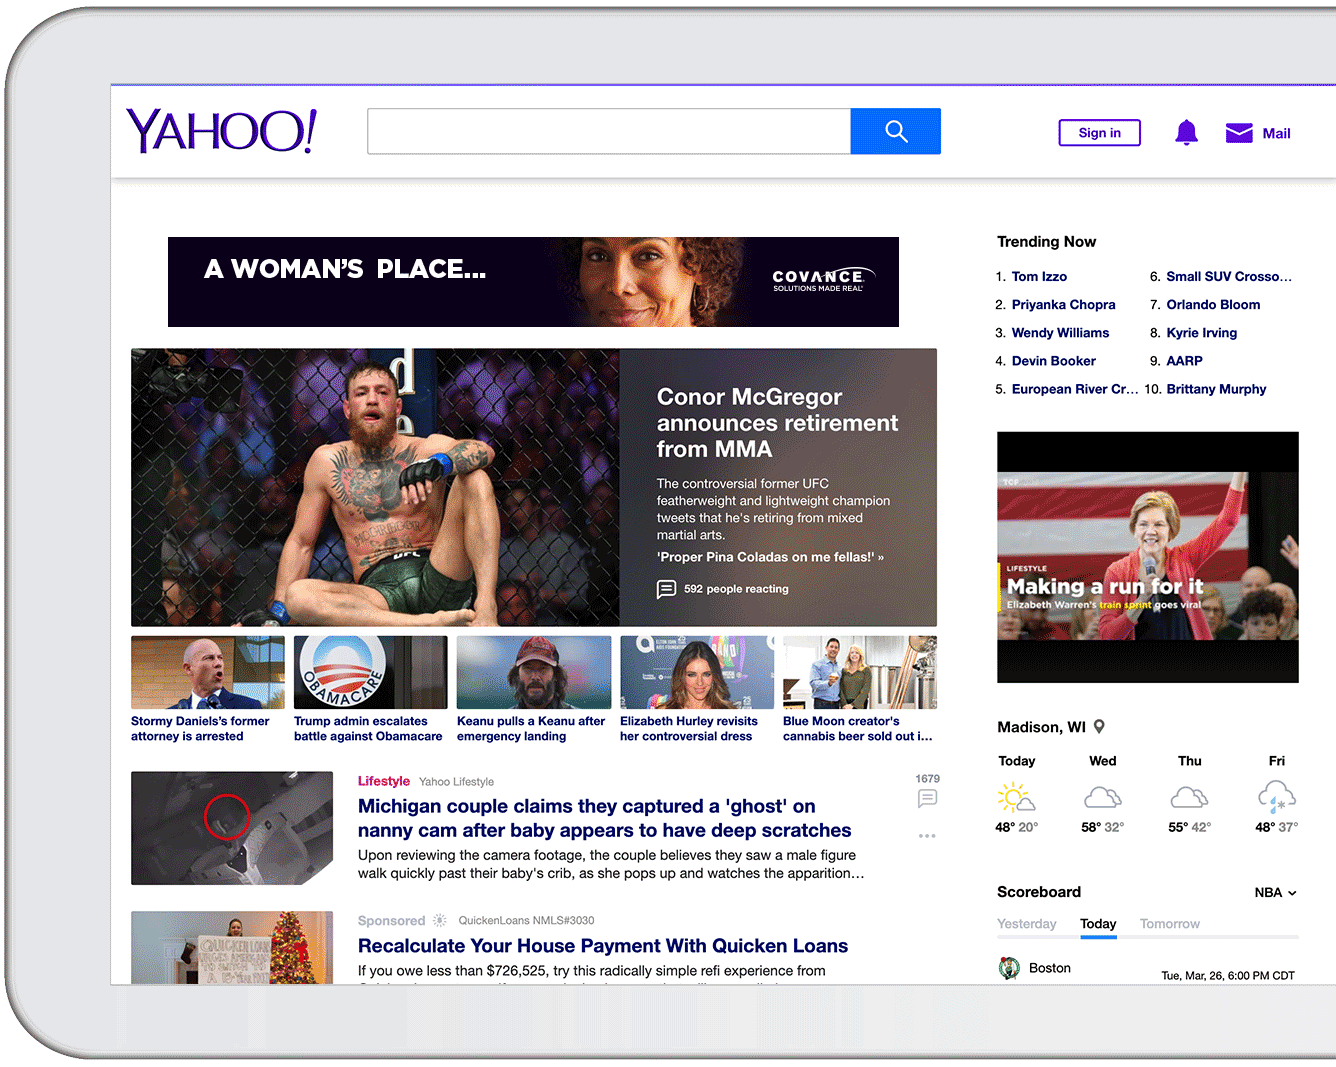Image resolution: width=1336 pixels, height=1067 pixels.
Task: Select the Today scoreboard tab
Action: (1098, 924)
